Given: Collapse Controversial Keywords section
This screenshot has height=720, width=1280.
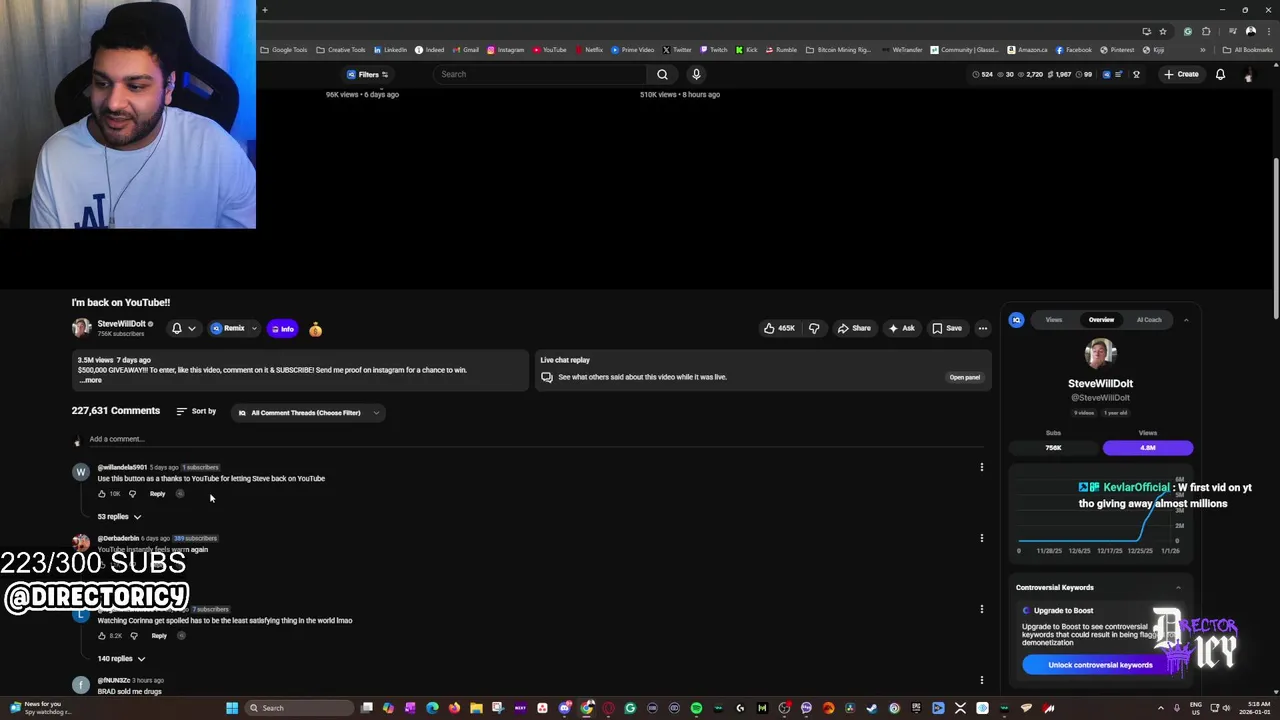Looking at the screenshot, I should [1178, 588].
